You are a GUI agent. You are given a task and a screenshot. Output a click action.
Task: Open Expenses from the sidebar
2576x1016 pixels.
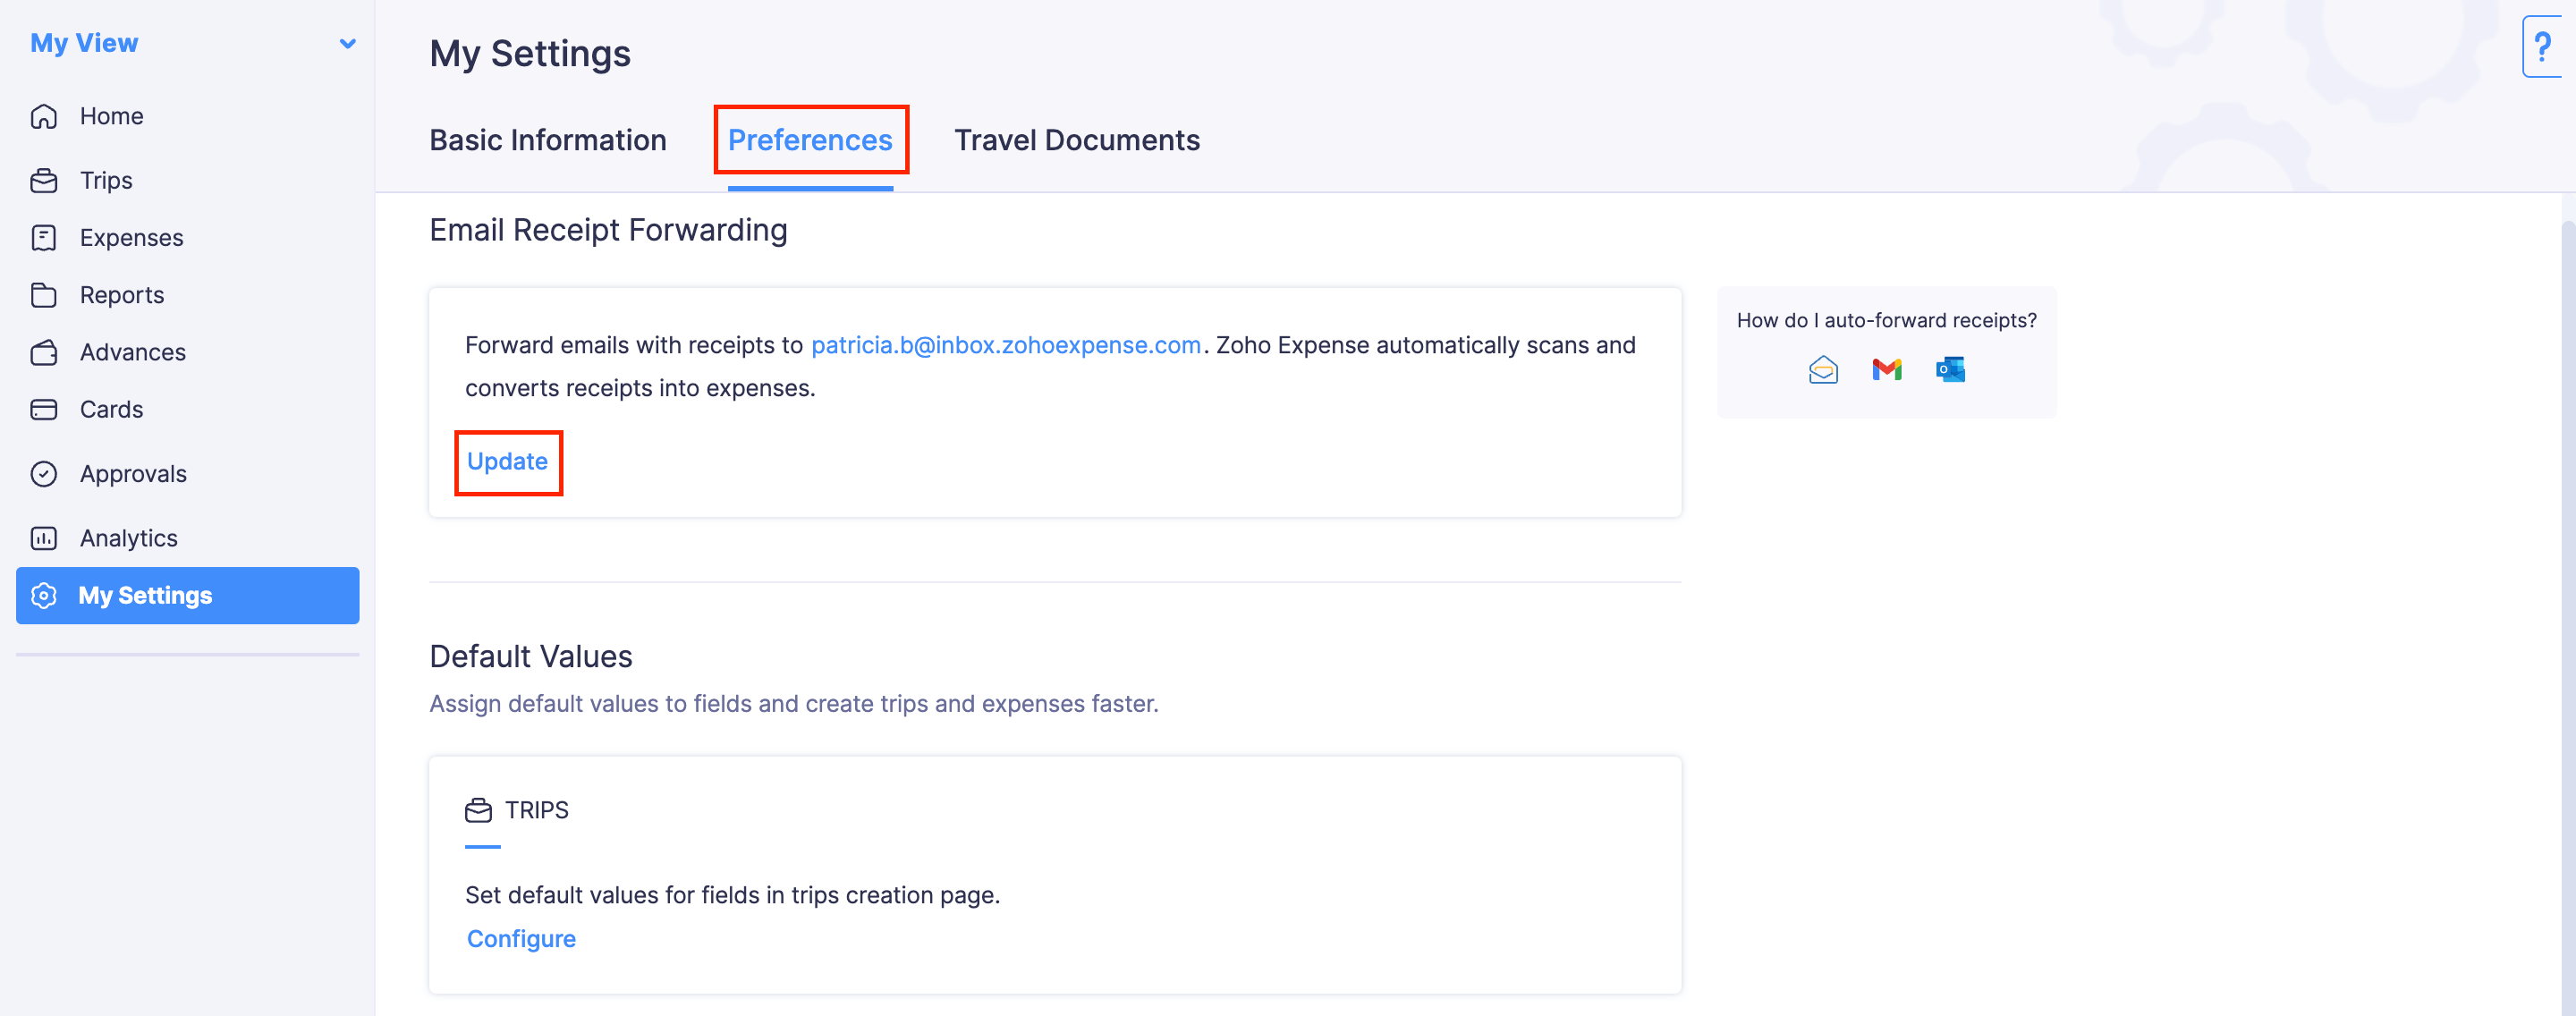(45, 237)
